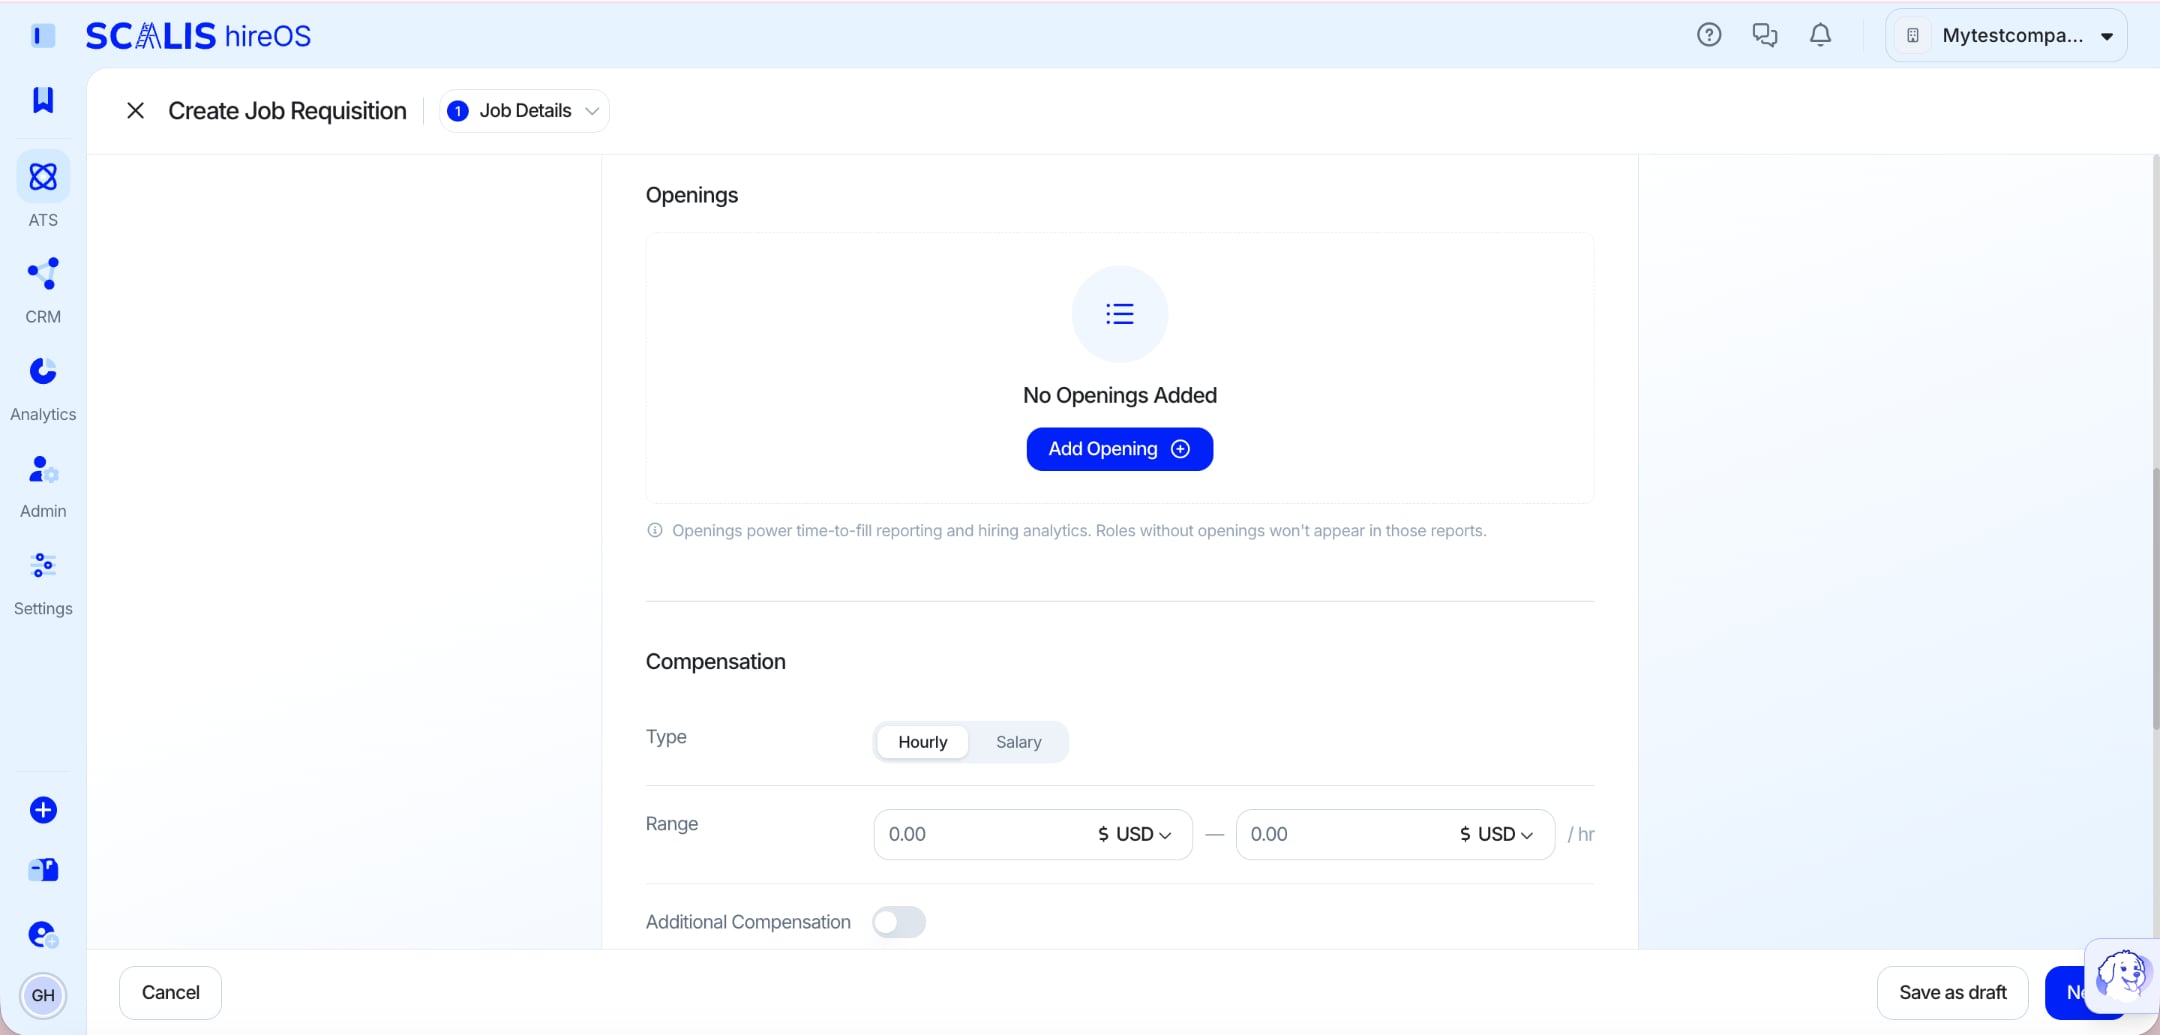Open the mailbox icon in sidebar
The image size is (2160, 1035).
[43, 870]
